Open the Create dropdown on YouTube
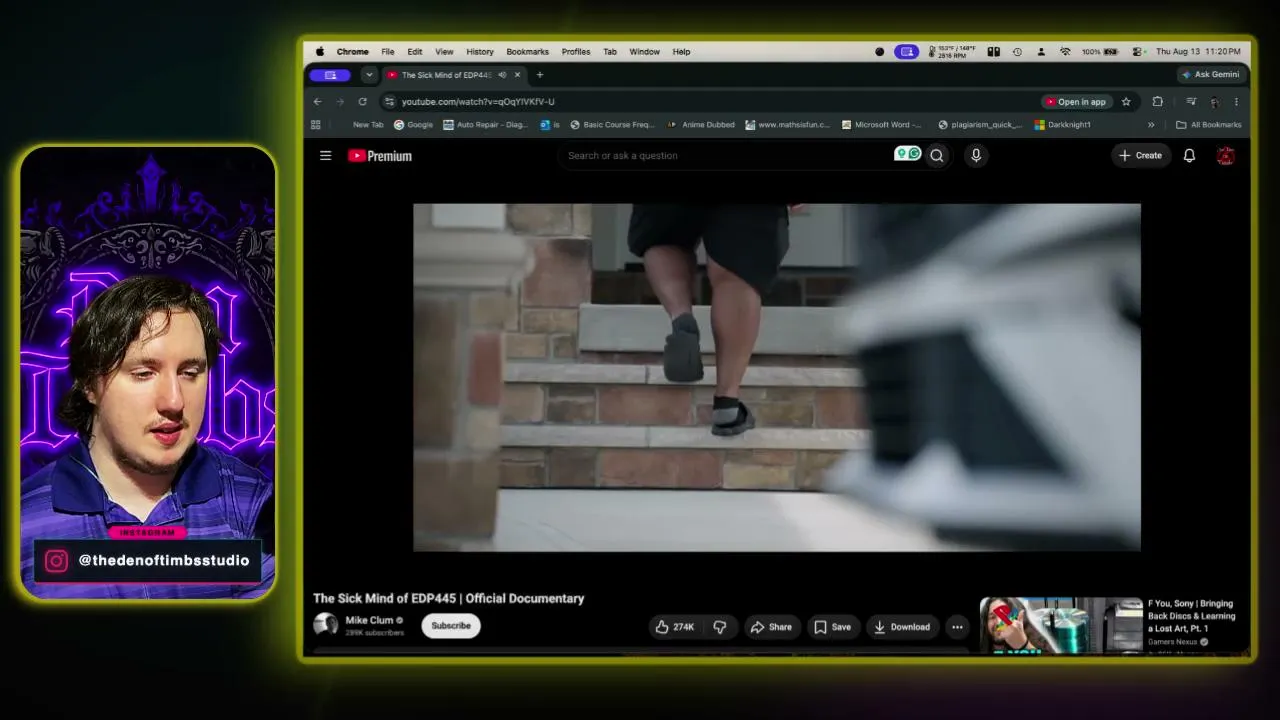 pos(1141,155)
